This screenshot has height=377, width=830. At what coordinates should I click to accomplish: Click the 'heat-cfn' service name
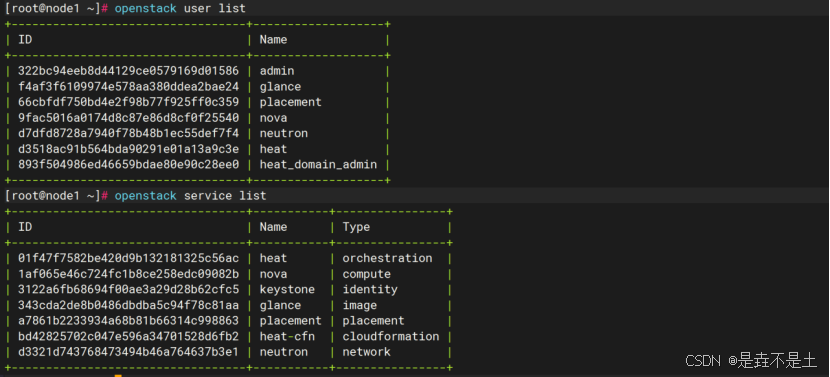coord(287,336)
